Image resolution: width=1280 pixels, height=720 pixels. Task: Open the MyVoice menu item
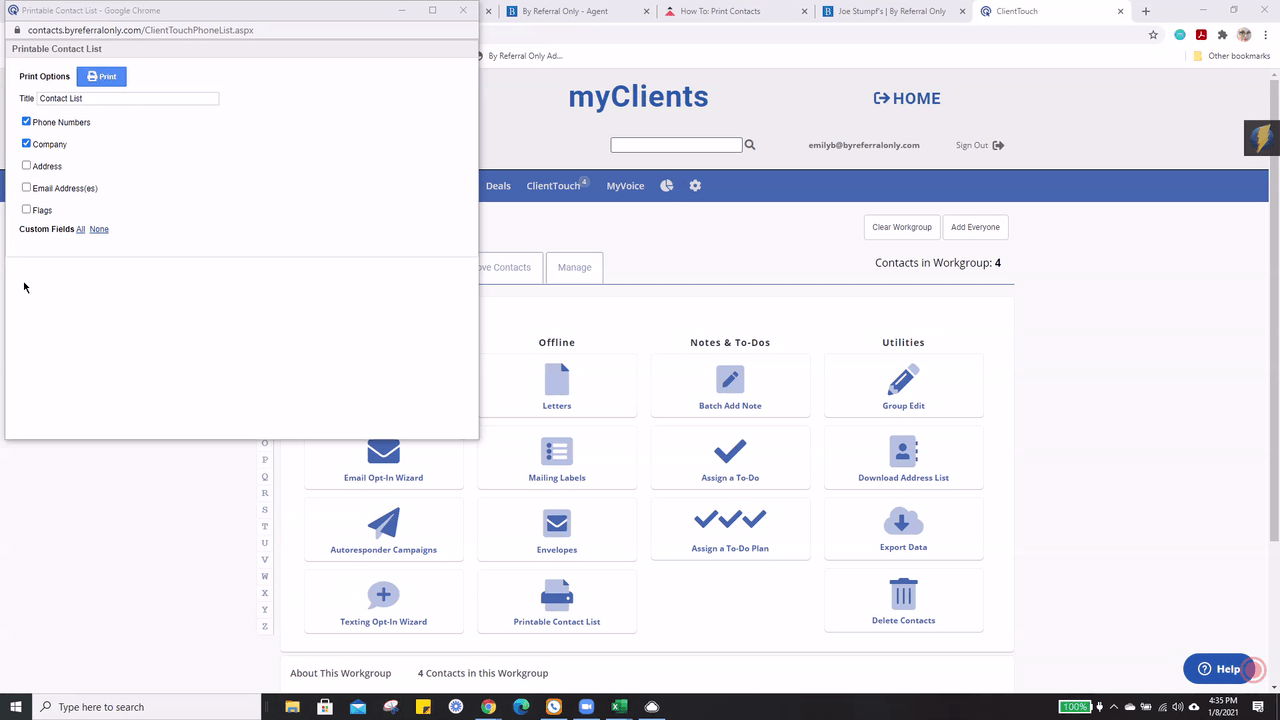click(625, 186)
